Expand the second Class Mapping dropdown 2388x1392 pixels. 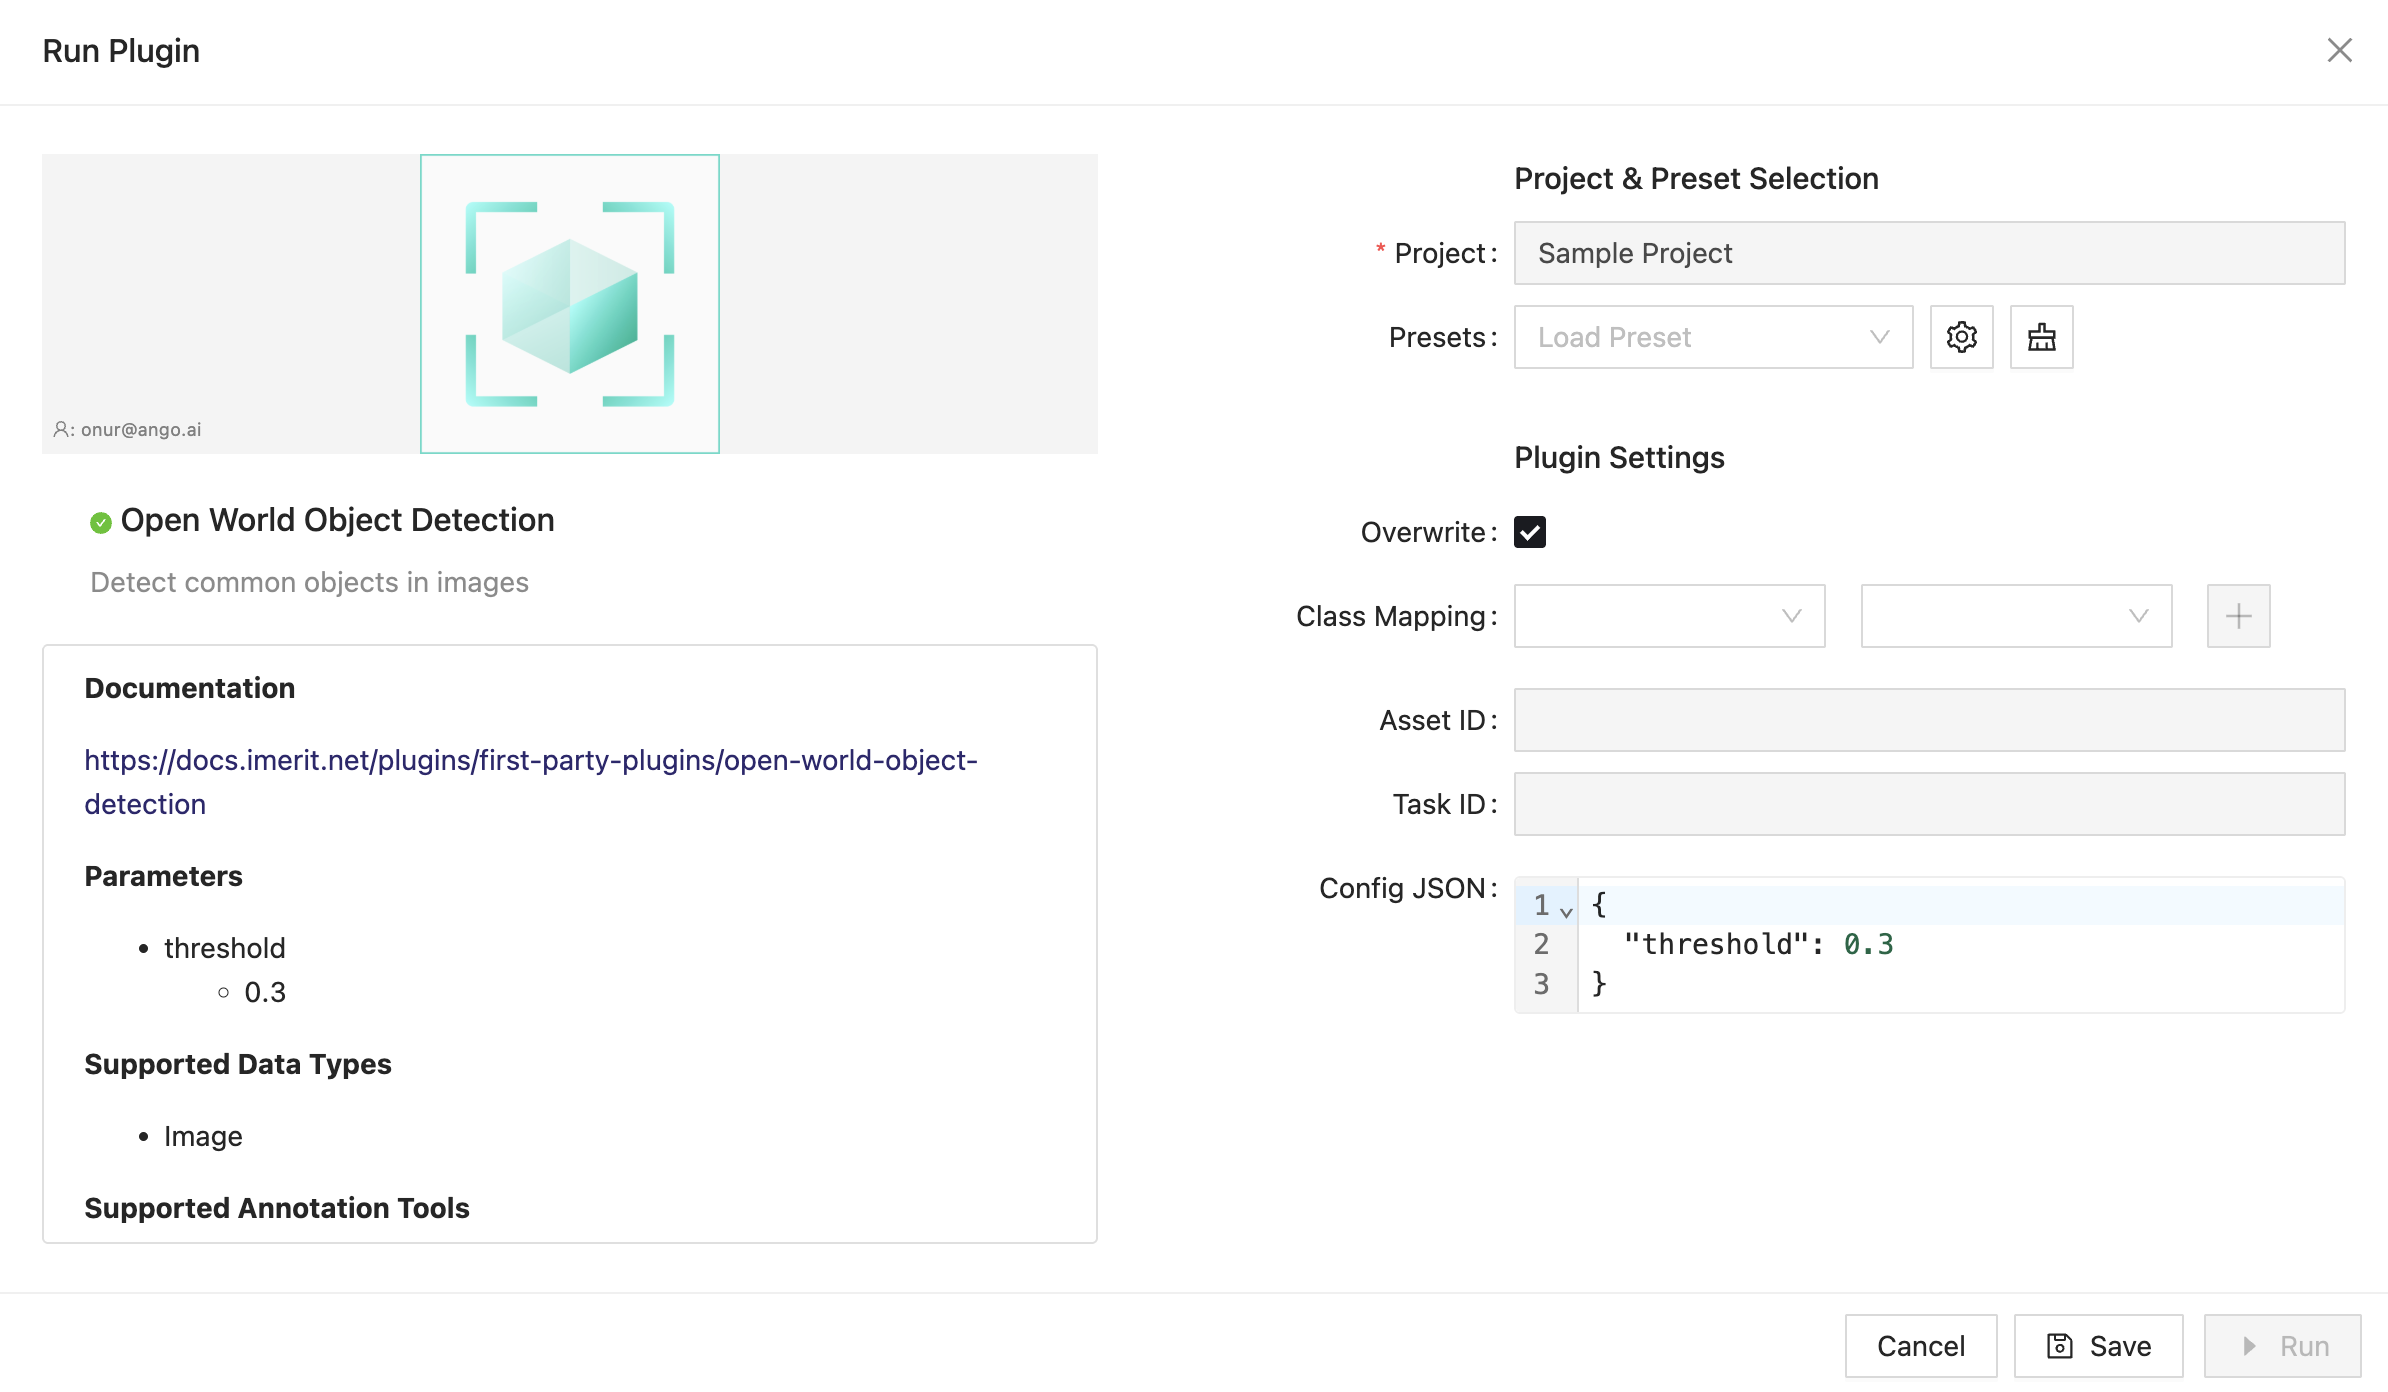click(2015, 616)
